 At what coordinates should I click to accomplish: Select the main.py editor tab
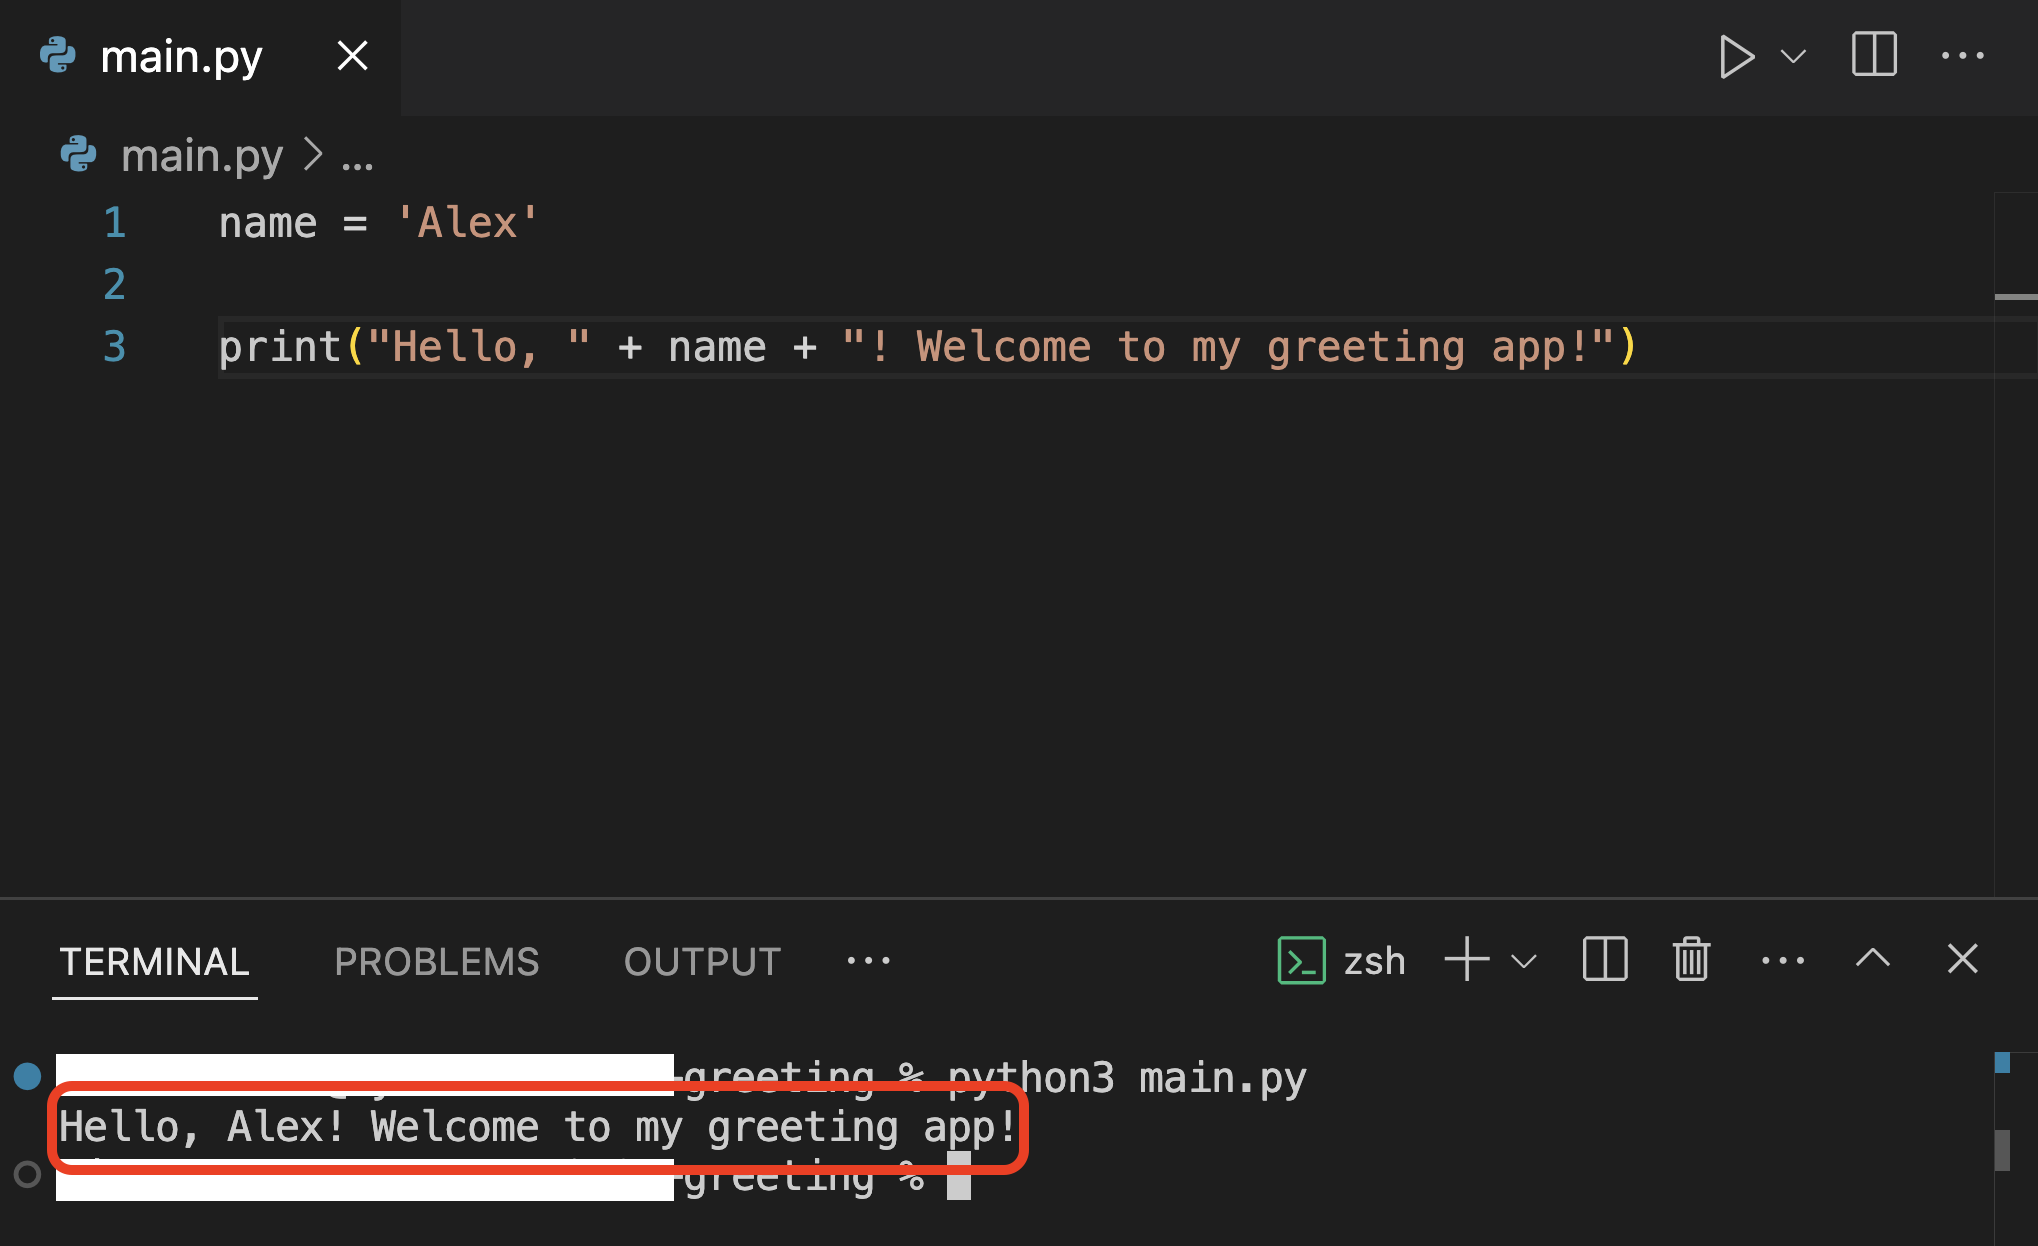click(200, 57)
